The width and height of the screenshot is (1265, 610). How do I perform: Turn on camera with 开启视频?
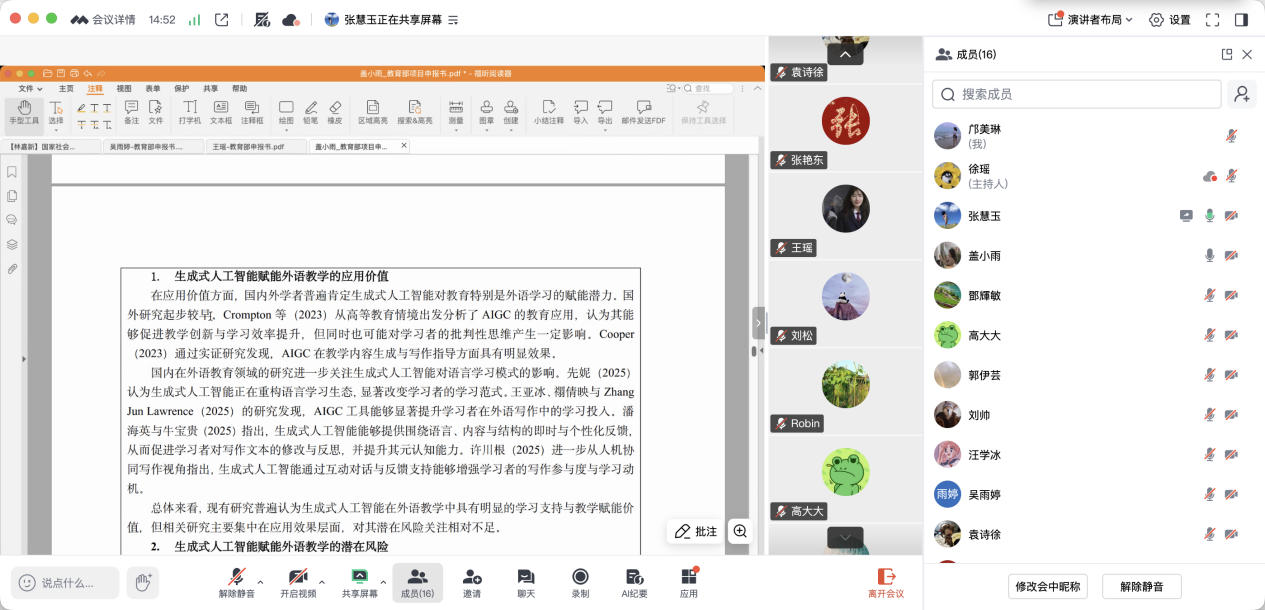[298, 582]
